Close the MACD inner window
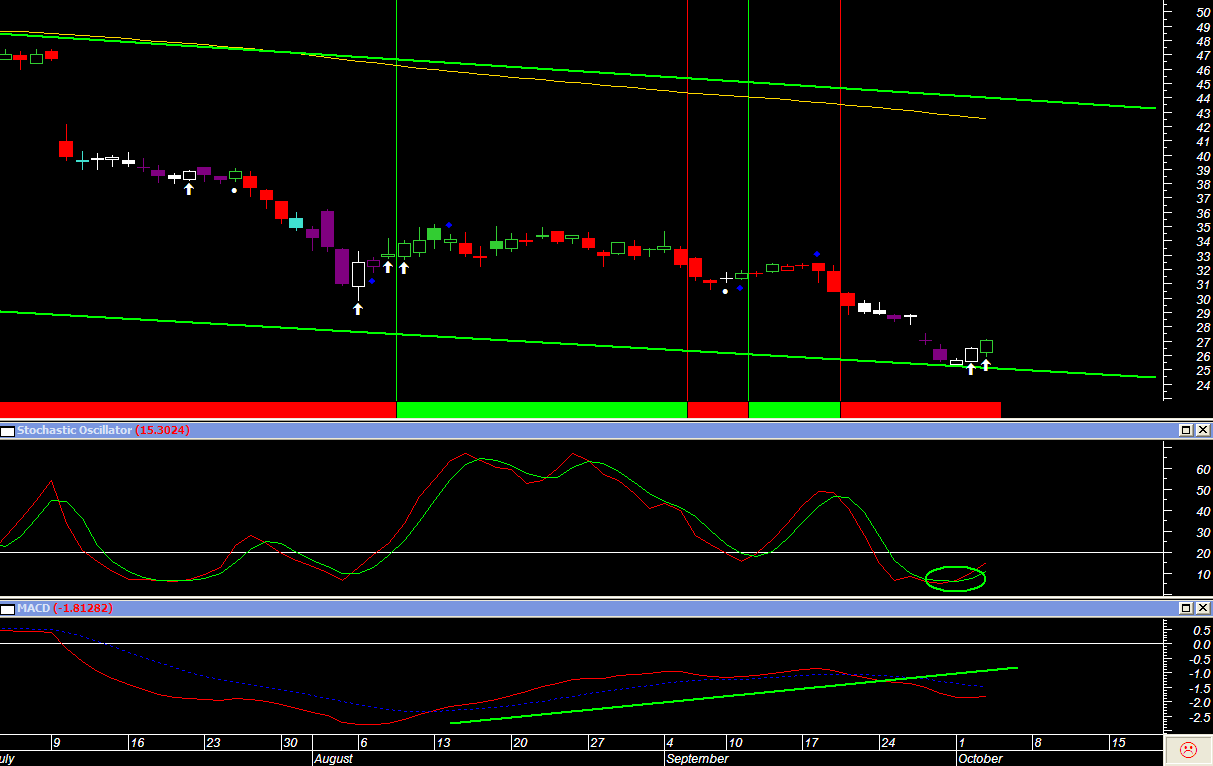 pyautogui.click(x=1203, y=608)
